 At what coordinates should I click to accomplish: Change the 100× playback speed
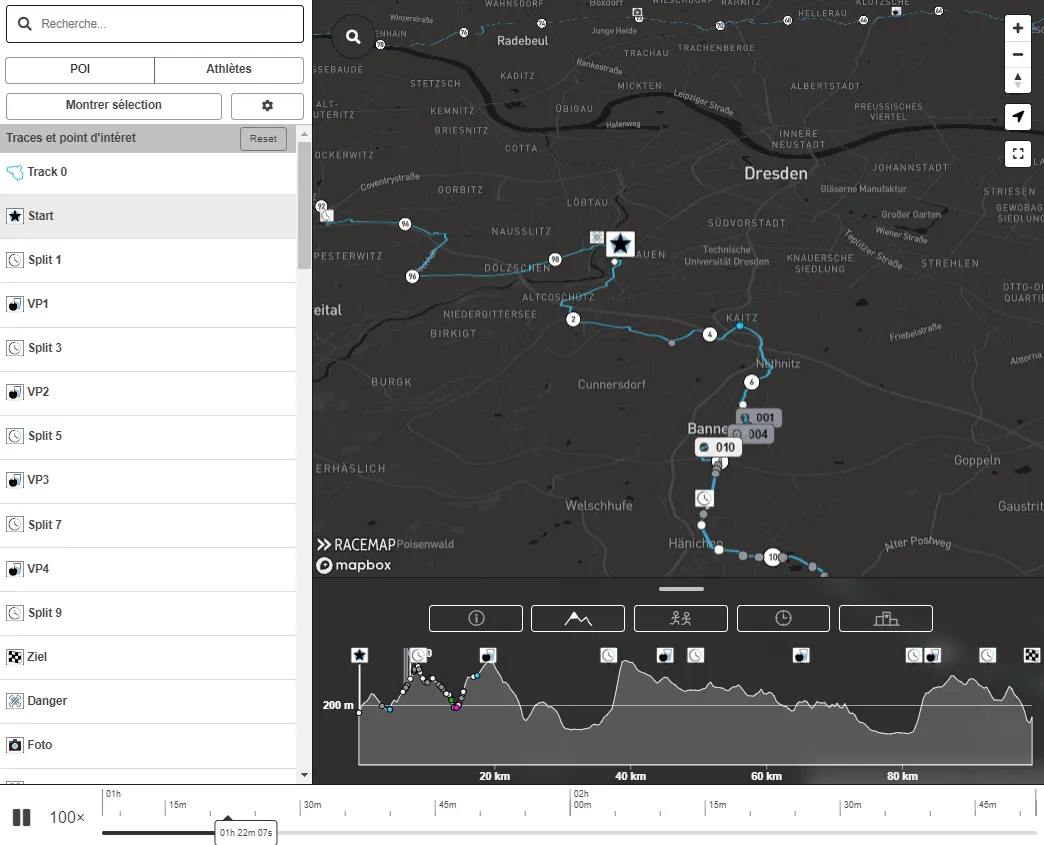click(67, 817)
